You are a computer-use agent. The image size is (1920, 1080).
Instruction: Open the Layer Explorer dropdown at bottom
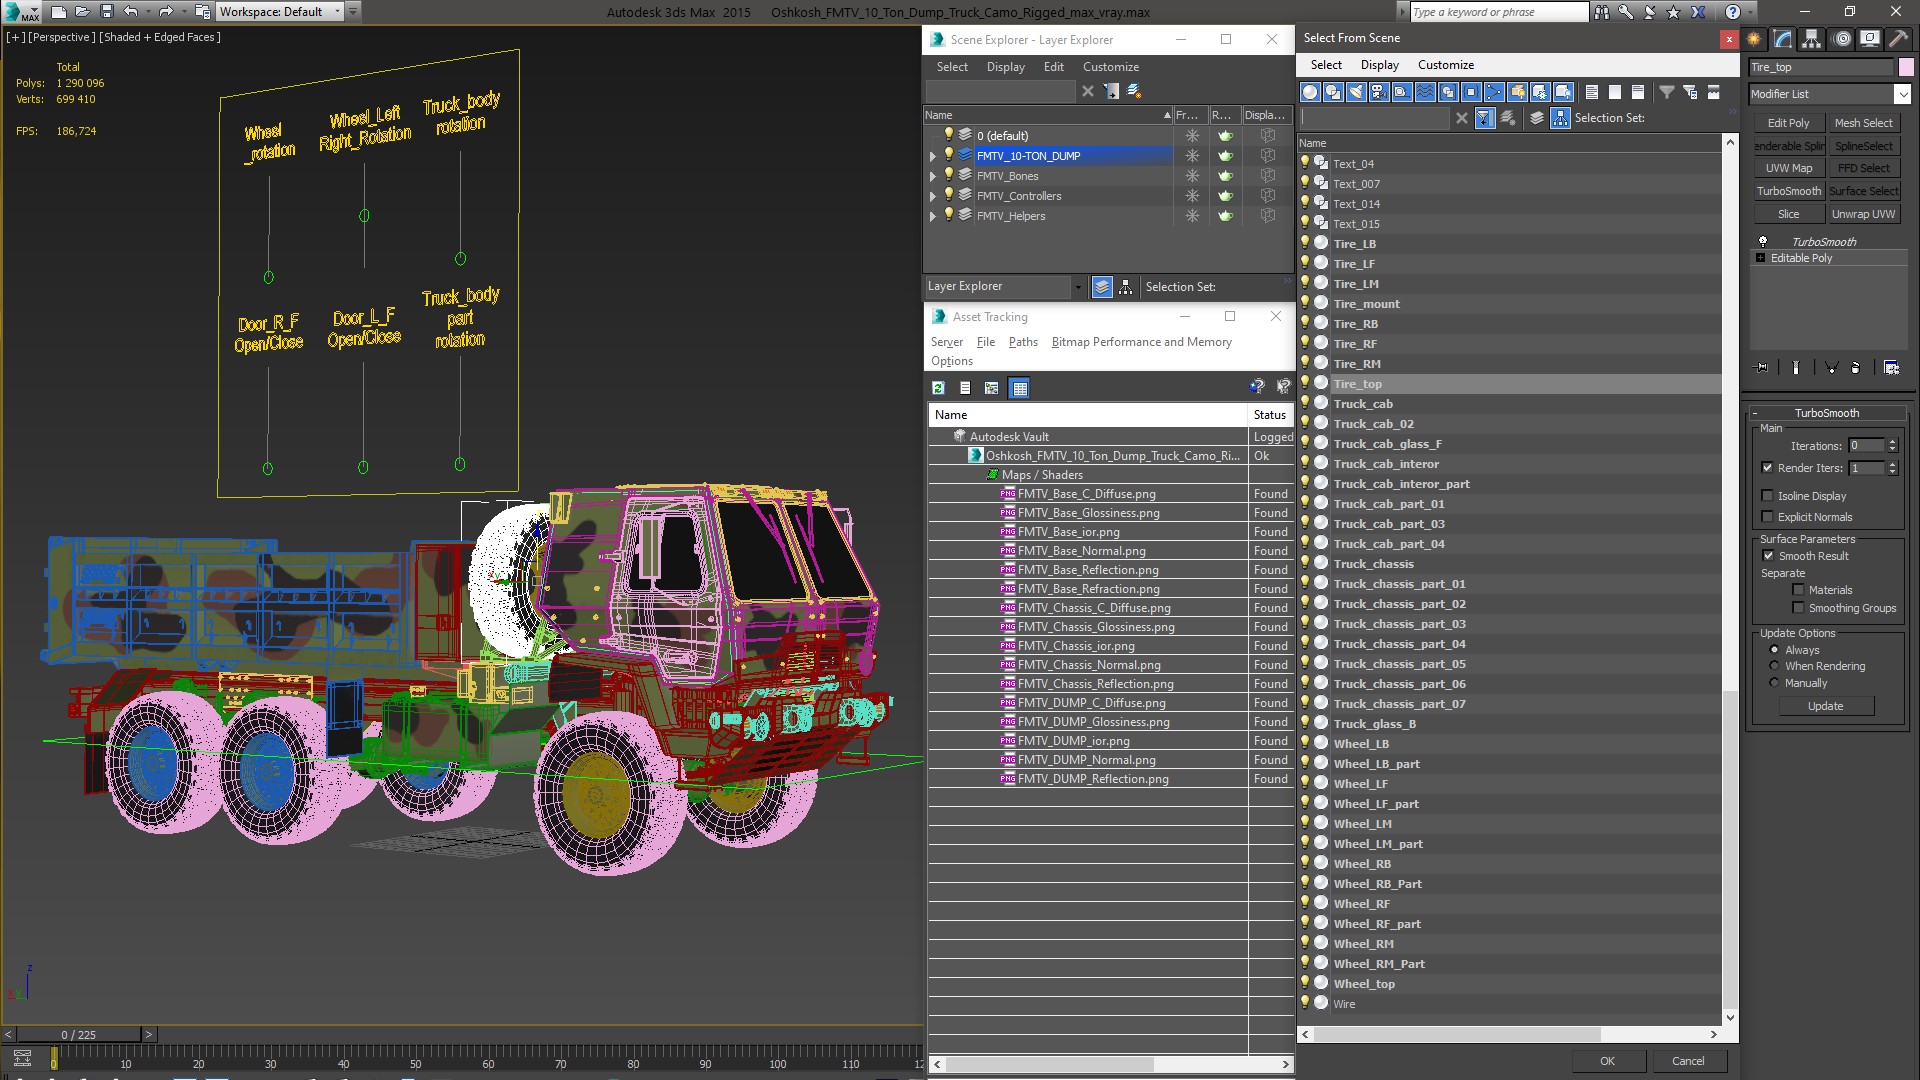(1077, 287)
